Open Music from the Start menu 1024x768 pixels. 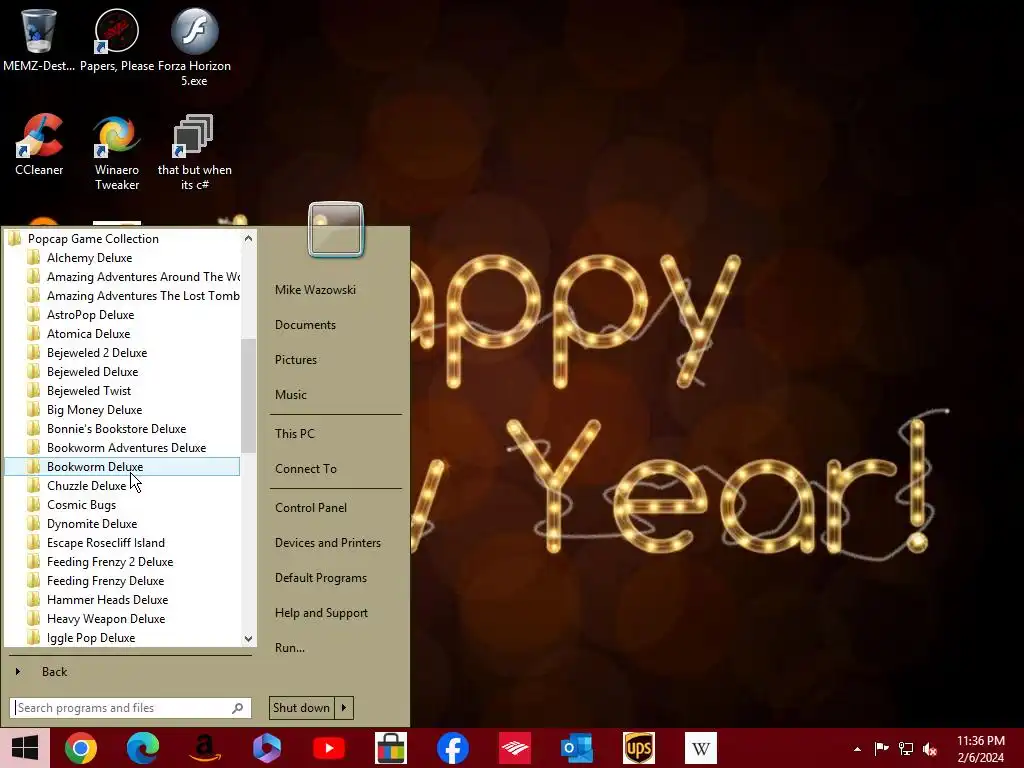click(291, 394)
